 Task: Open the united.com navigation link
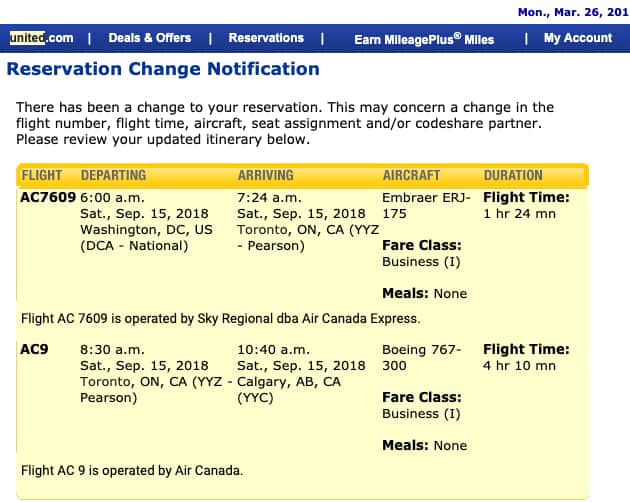click(x=41, y=38)
